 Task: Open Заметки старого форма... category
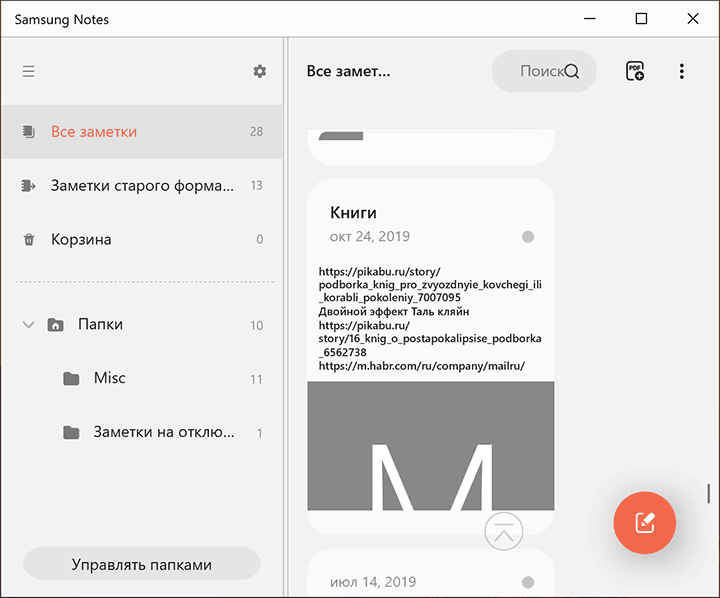click(142, 186)
